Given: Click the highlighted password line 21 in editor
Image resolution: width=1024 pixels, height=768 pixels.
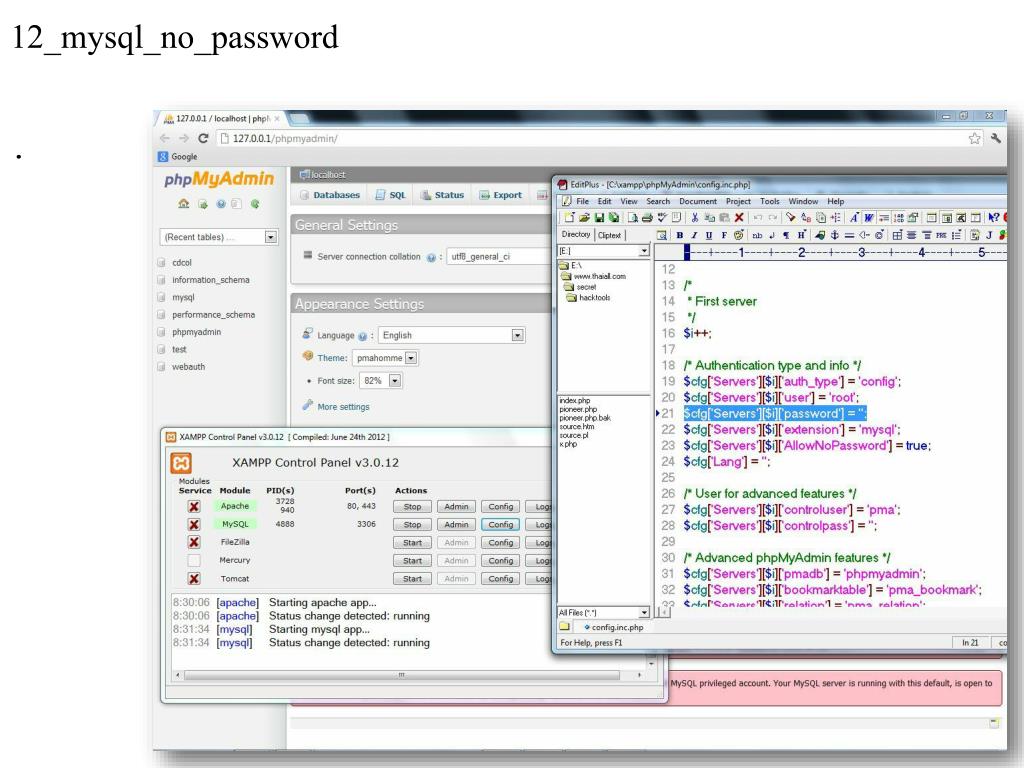Looking at the screenshot, I should point(775,413).
